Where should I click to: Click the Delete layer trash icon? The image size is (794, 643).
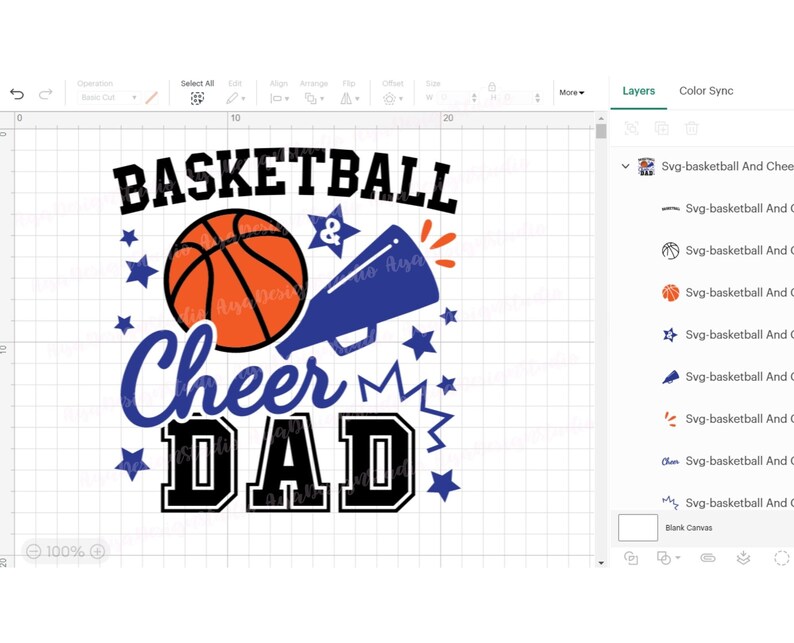pos(692,128)
